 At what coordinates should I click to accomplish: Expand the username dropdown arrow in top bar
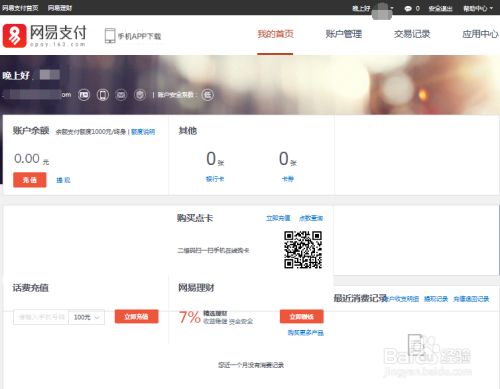(x=392, y=8)
